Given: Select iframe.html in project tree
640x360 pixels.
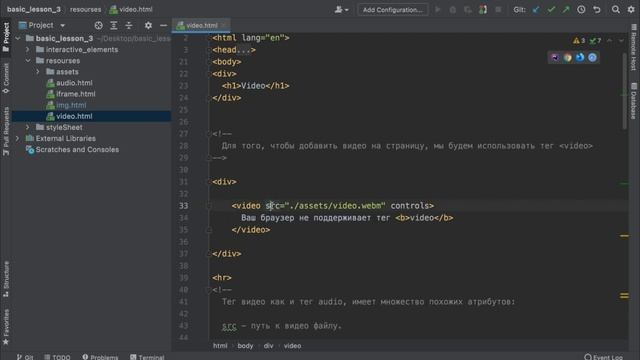Looking at the screenshot, I should [x=76, y=94].
